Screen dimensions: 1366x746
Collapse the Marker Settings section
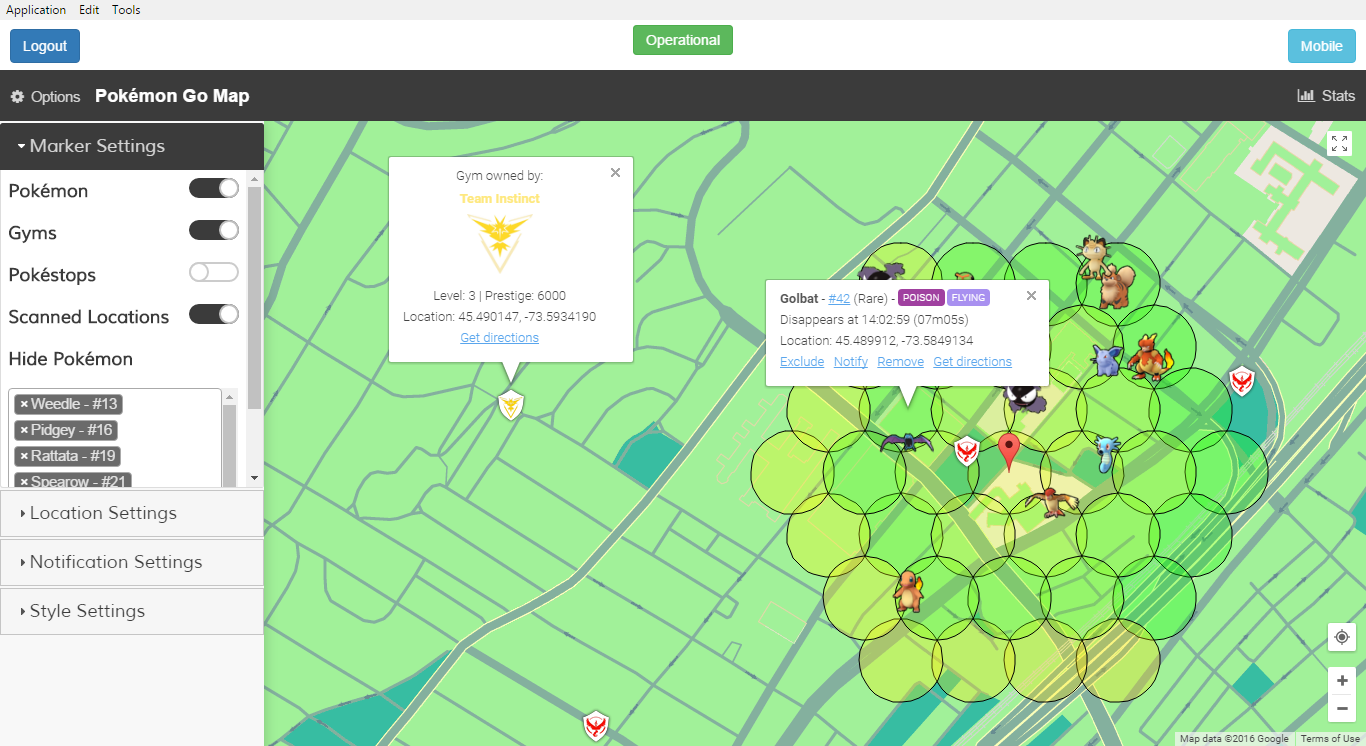tap(97, 146)
